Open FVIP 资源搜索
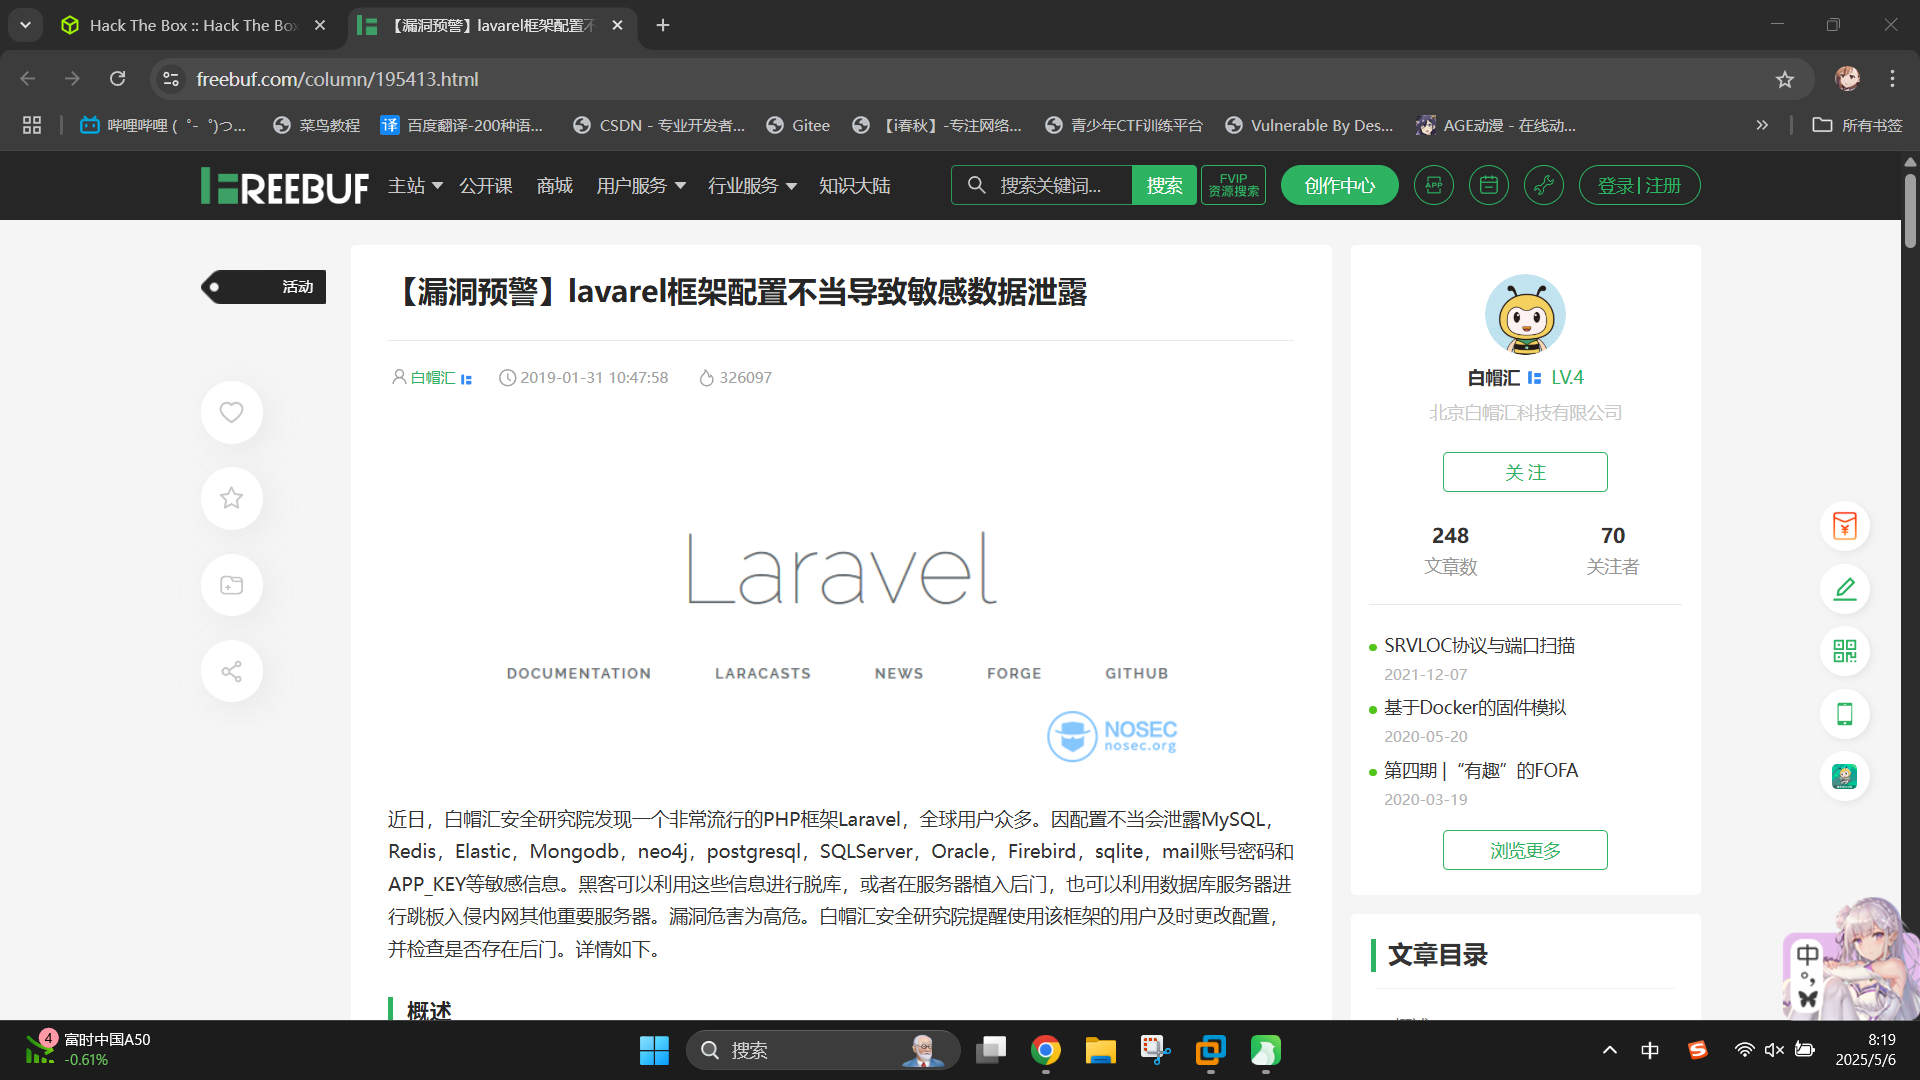1920x1080 pixels. click(1233, 185)
